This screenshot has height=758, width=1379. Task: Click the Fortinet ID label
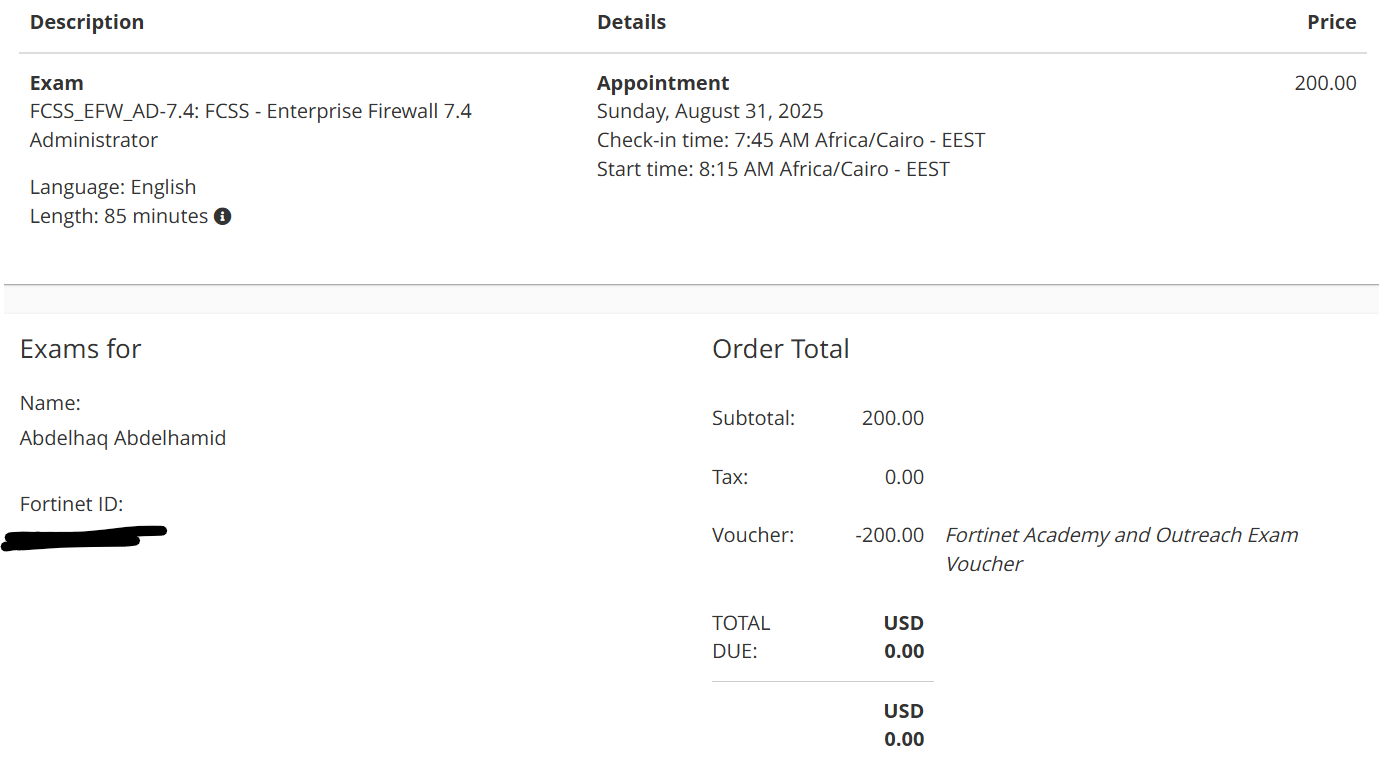(71, 504)
